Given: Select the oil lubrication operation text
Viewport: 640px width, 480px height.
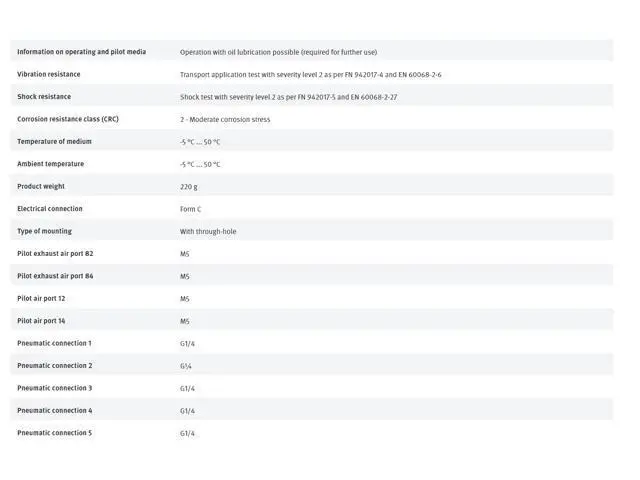Looking at the screenshot, I should point(278,52).
